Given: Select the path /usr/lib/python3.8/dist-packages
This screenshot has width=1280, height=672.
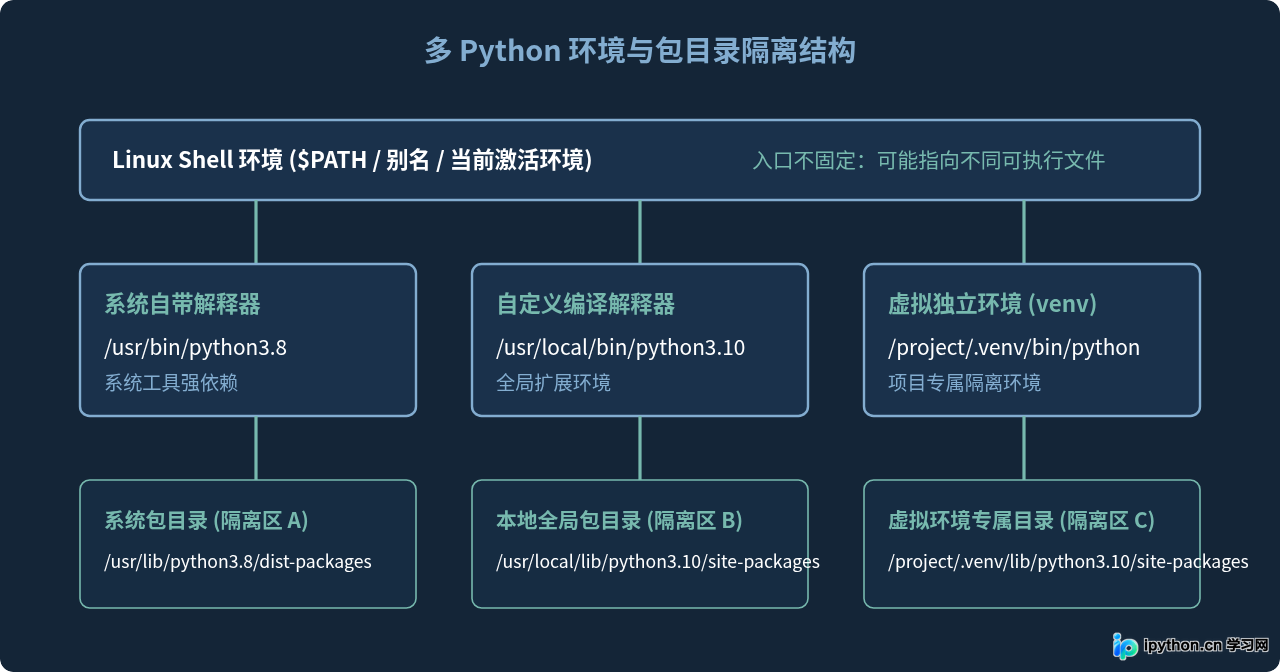Looking at the screenshot, I should pyautogui.click(x=238, y=562).
